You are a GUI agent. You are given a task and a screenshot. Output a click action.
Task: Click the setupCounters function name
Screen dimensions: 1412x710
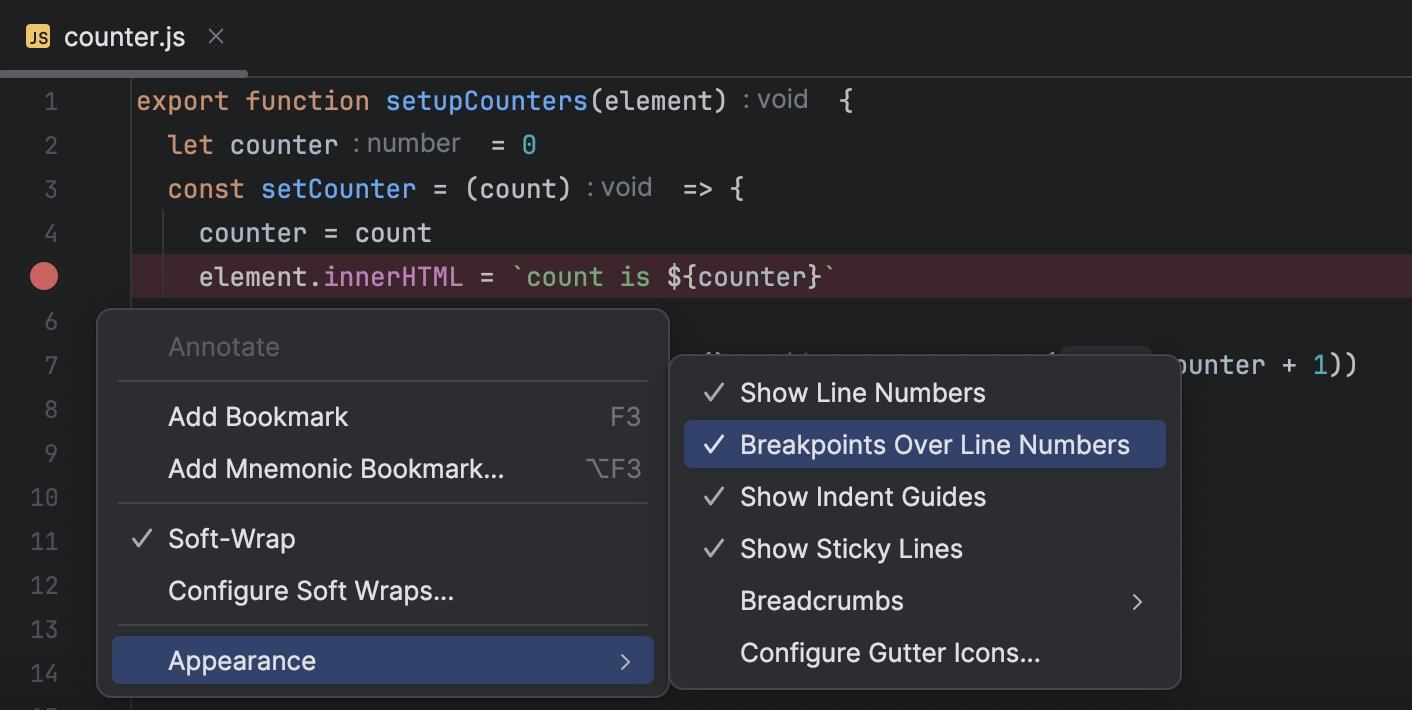coord(487,100)
